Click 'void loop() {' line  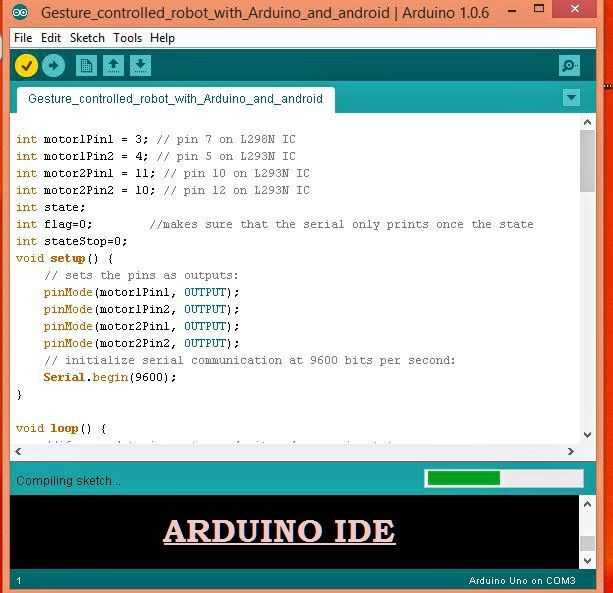click(61, 428)
